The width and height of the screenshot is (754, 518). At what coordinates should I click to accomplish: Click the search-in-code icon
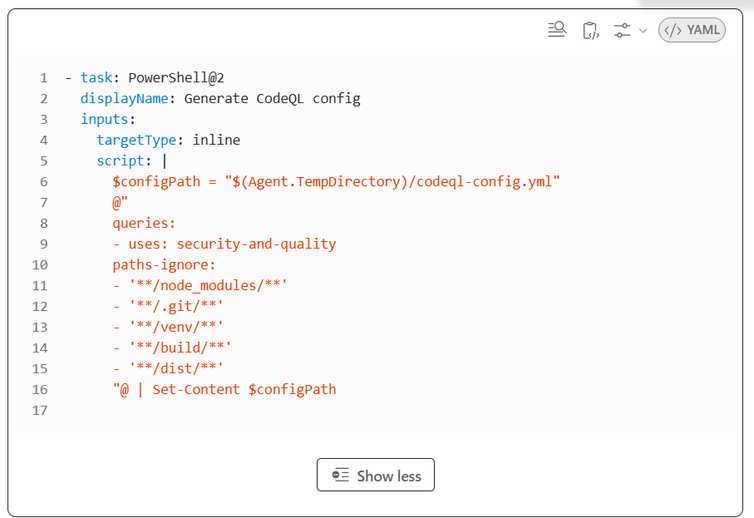(x=557, y=30)
